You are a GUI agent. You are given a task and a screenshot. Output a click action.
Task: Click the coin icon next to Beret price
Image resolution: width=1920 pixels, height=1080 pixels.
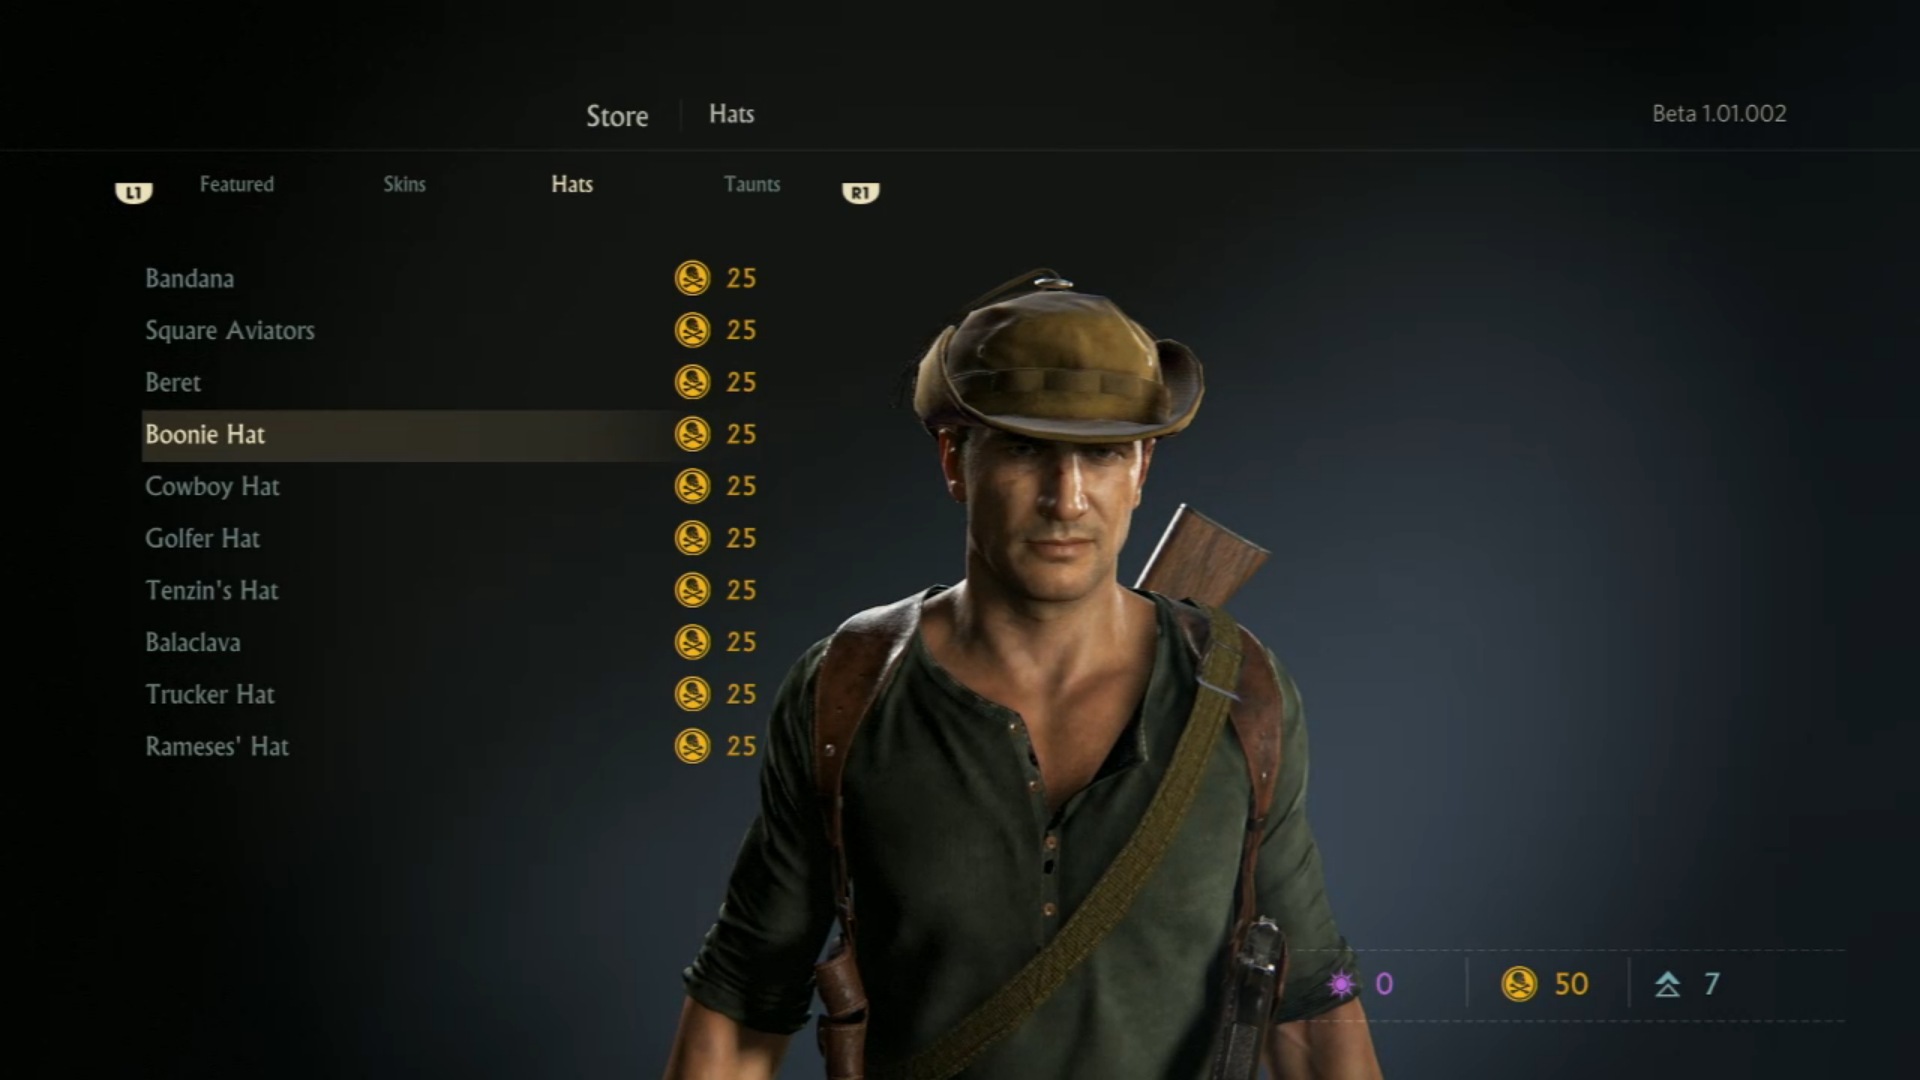692,382
